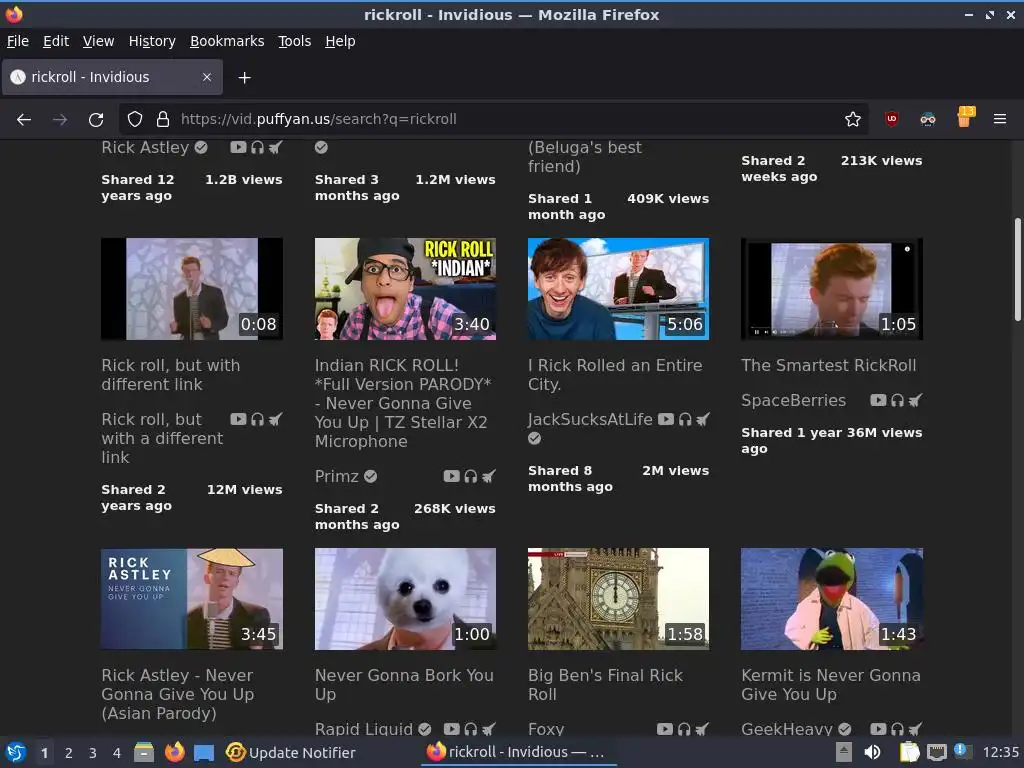
Task: Click headphones icon beside 'Rick roll, but with a different link'
Action: click(257, 419)
